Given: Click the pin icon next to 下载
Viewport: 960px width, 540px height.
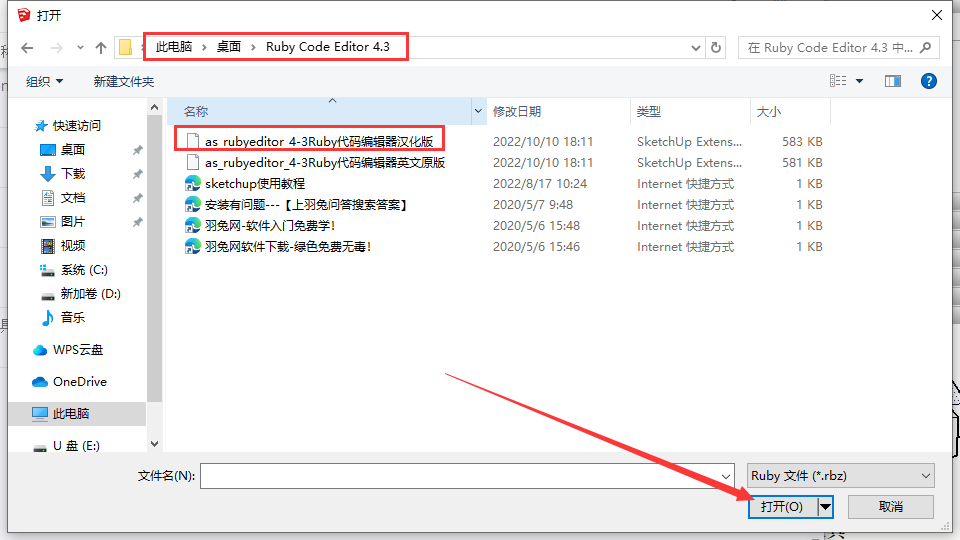Looking at the screenshot, I should click(x=138, y=174).
